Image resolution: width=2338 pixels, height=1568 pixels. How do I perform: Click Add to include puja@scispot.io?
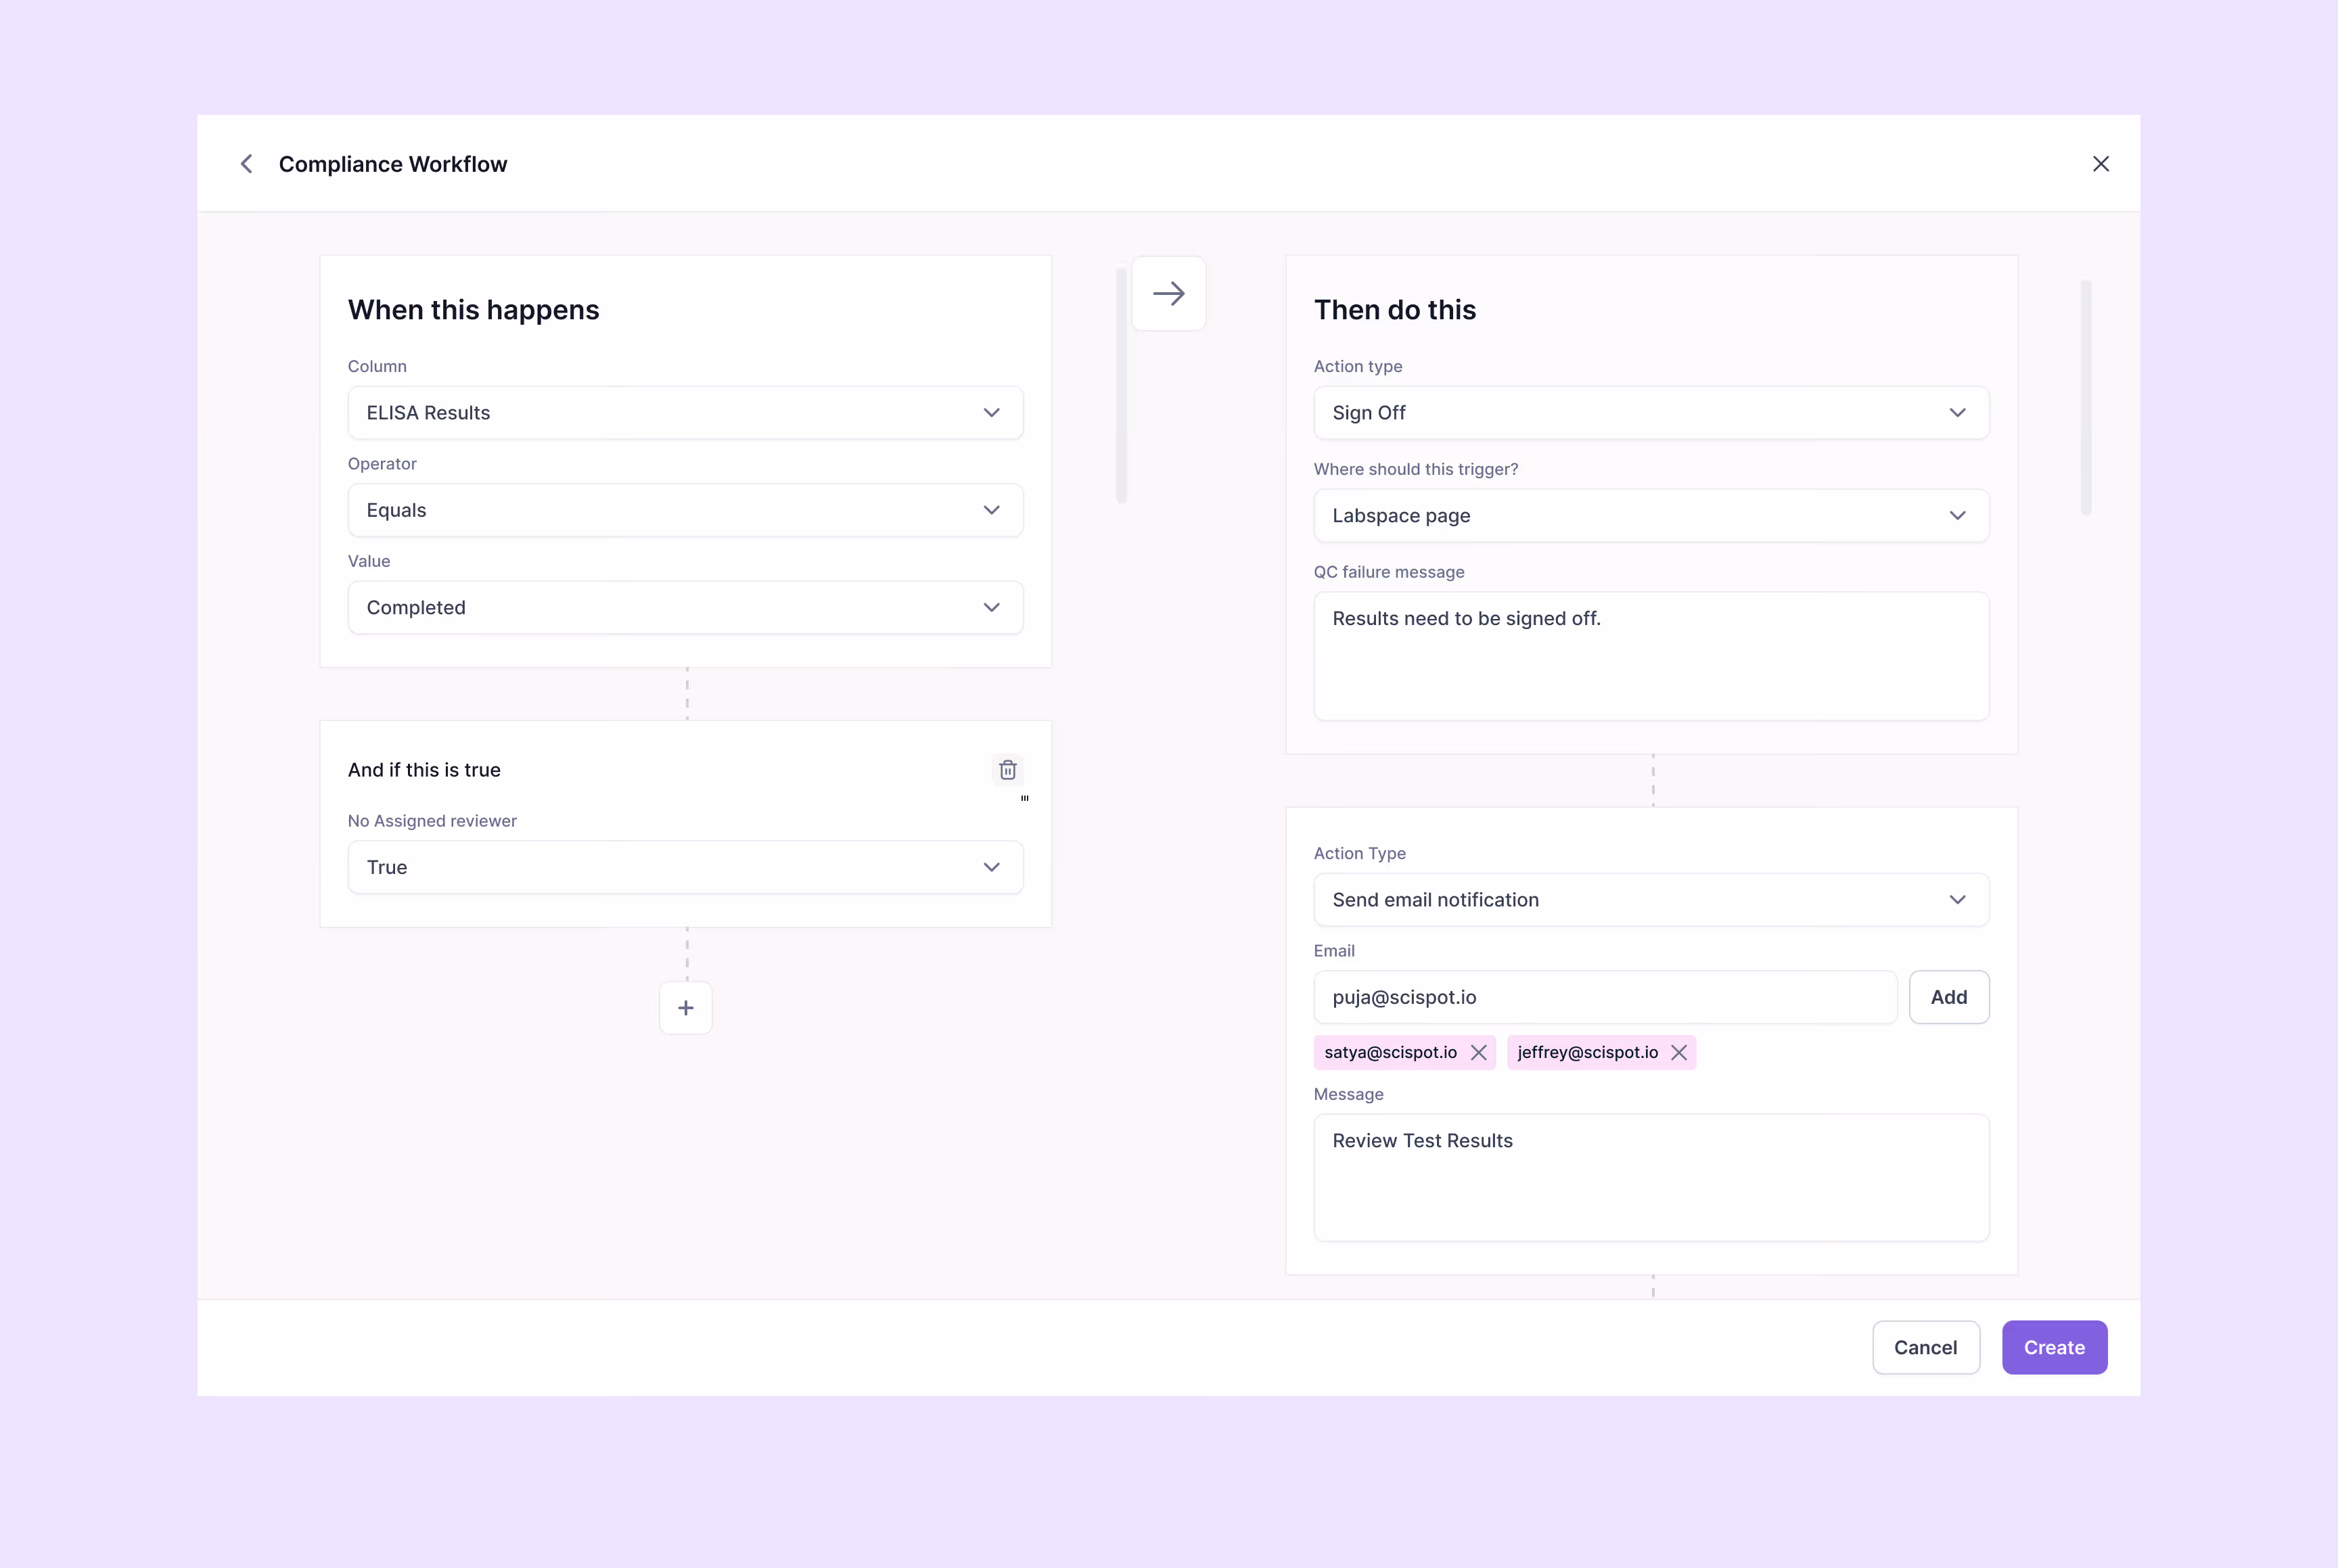(1949, 997)
